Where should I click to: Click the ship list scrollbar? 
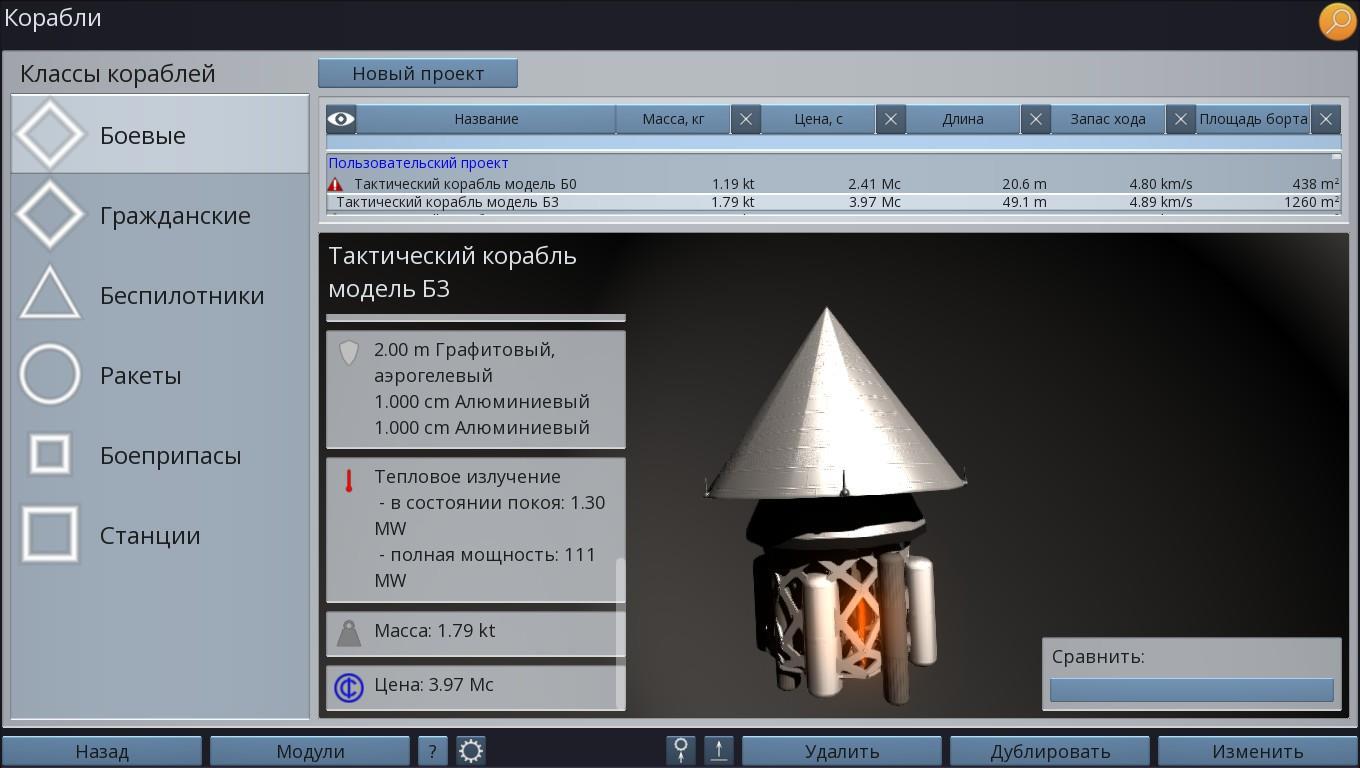click(1336, 157)
